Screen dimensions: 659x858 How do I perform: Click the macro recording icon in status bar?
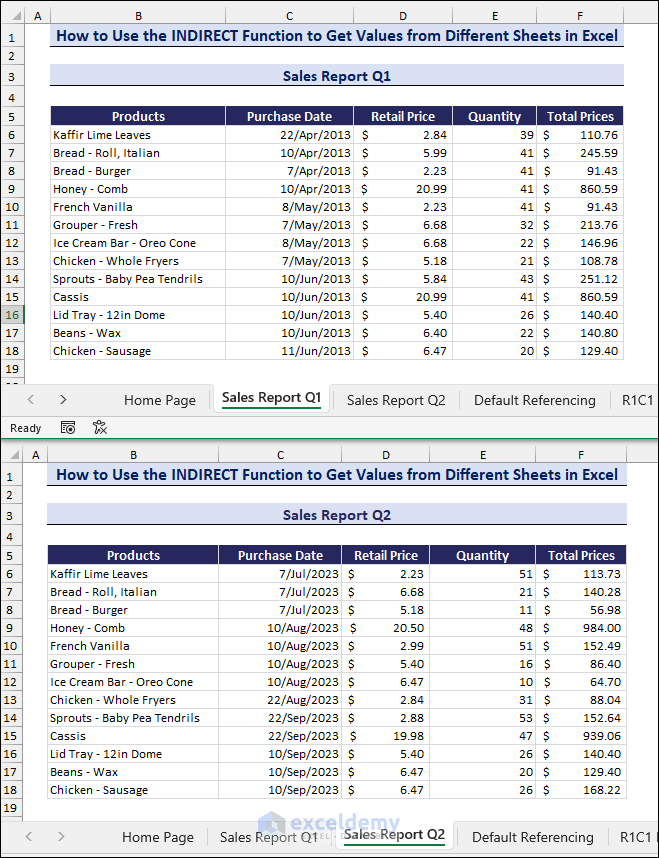[68, 428]
